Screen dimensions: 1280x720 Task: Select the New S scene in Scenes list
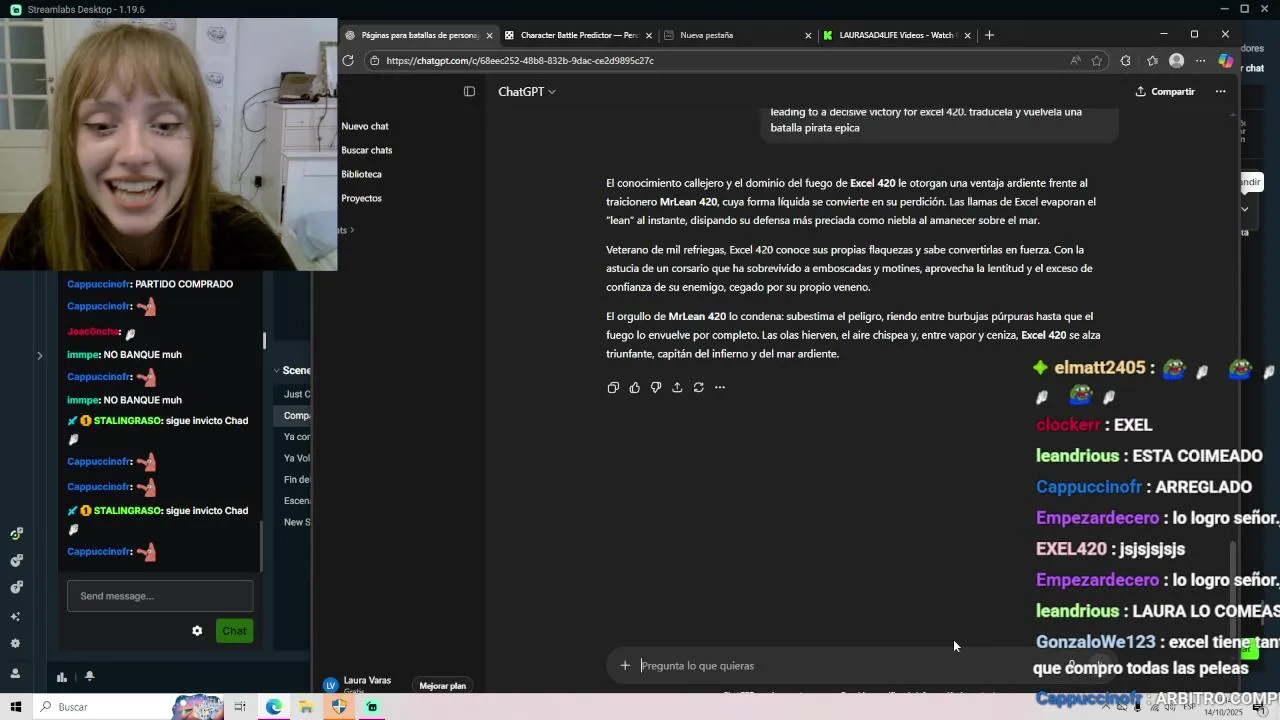296,522
